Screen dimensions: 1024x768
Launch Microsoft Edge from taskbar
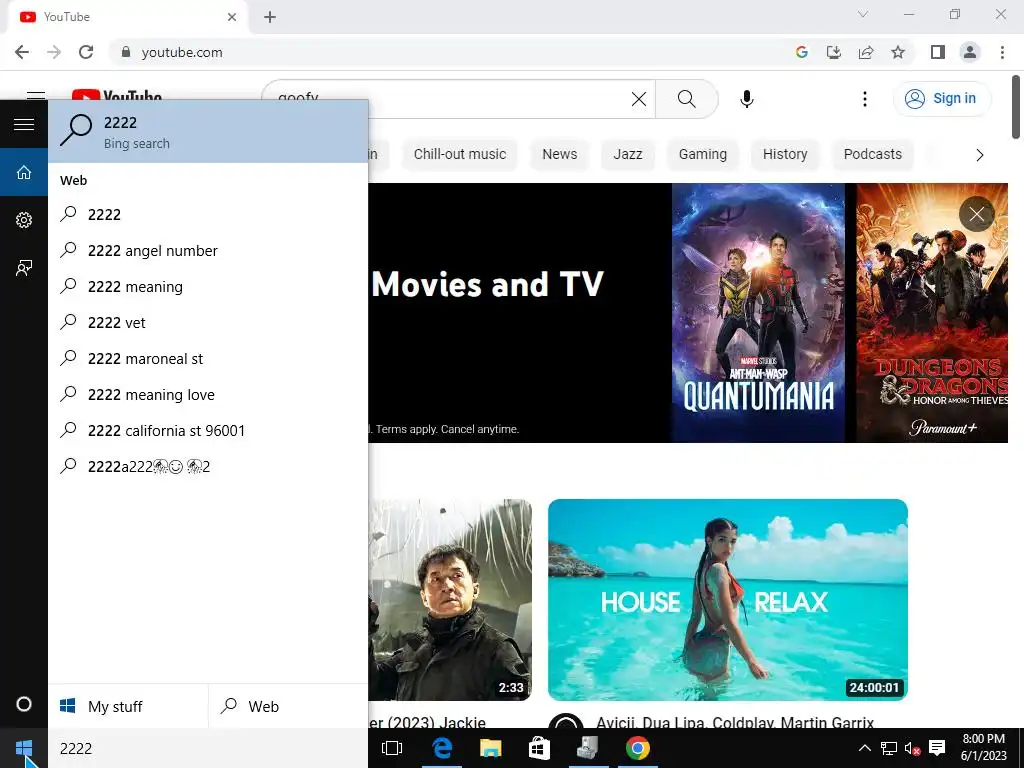coord(442,748)
